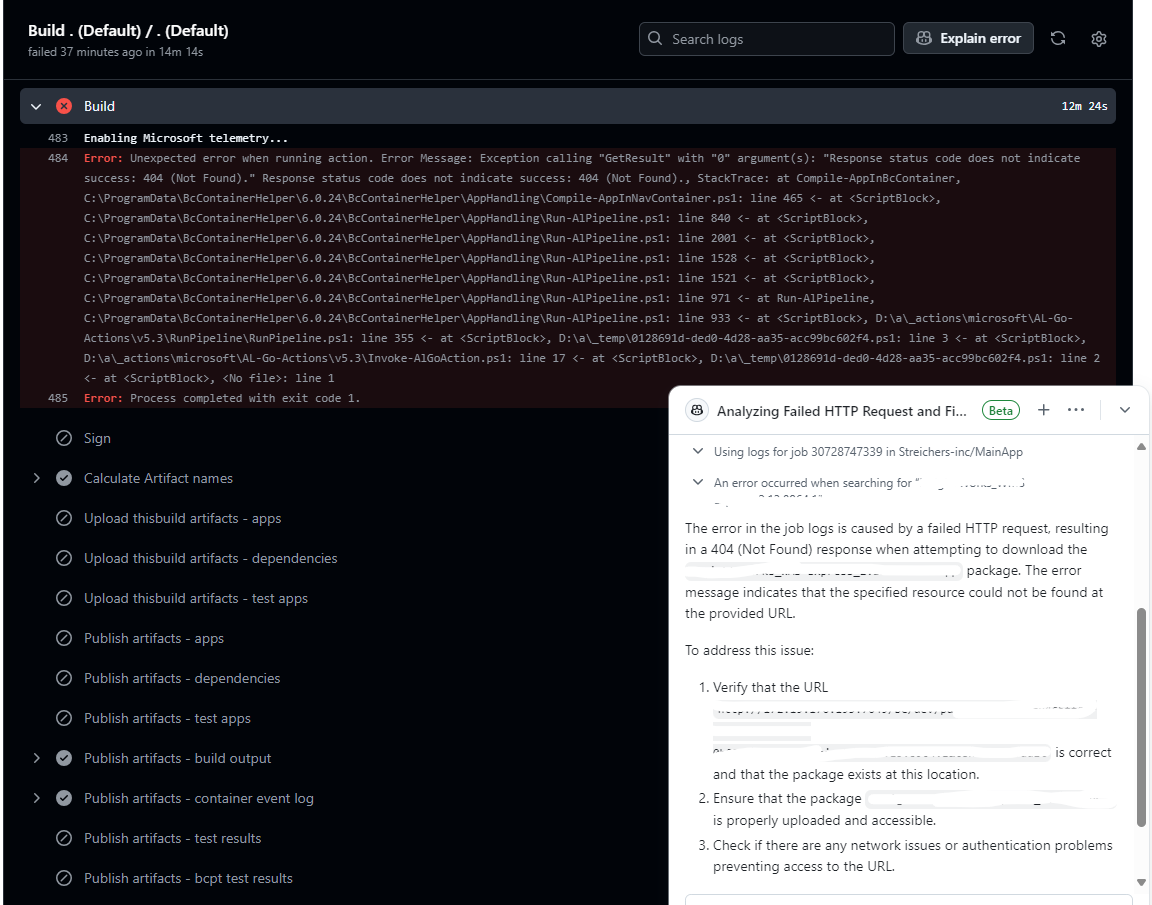
Task: Click success check beside container event log
Action: pos(64,798)
